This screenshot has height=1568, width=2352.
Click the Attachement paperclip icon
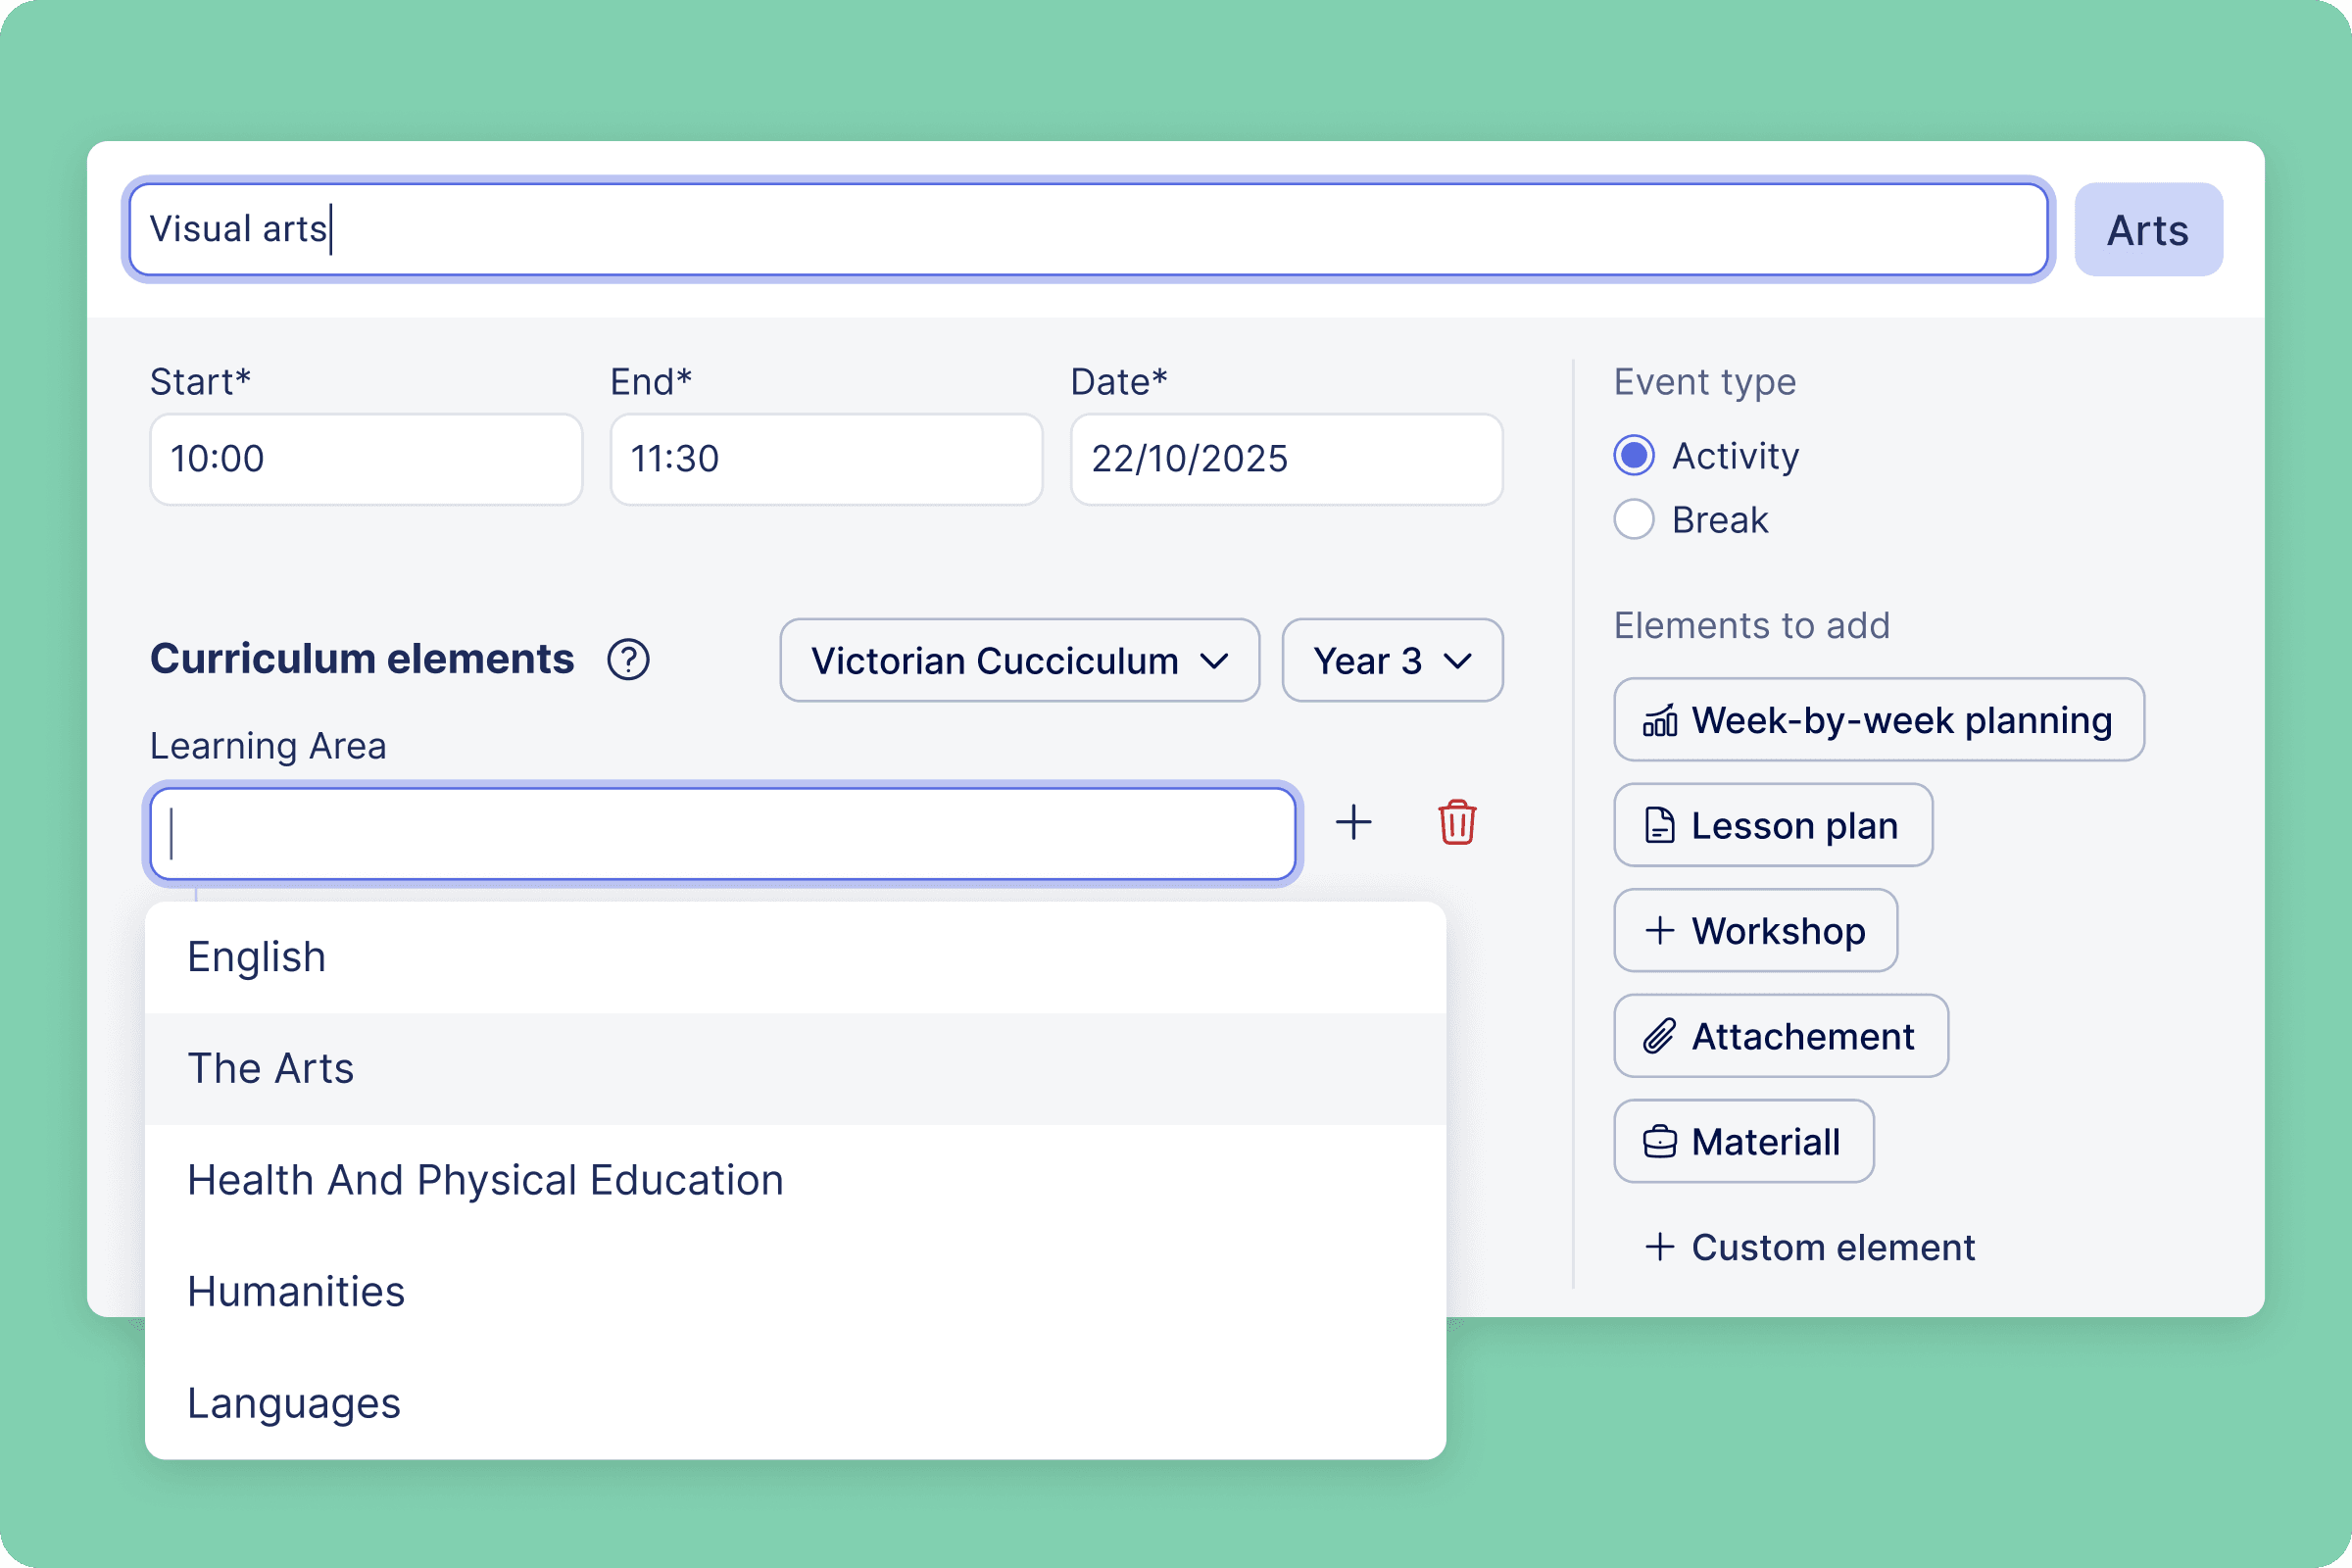pos(1659,1036)
